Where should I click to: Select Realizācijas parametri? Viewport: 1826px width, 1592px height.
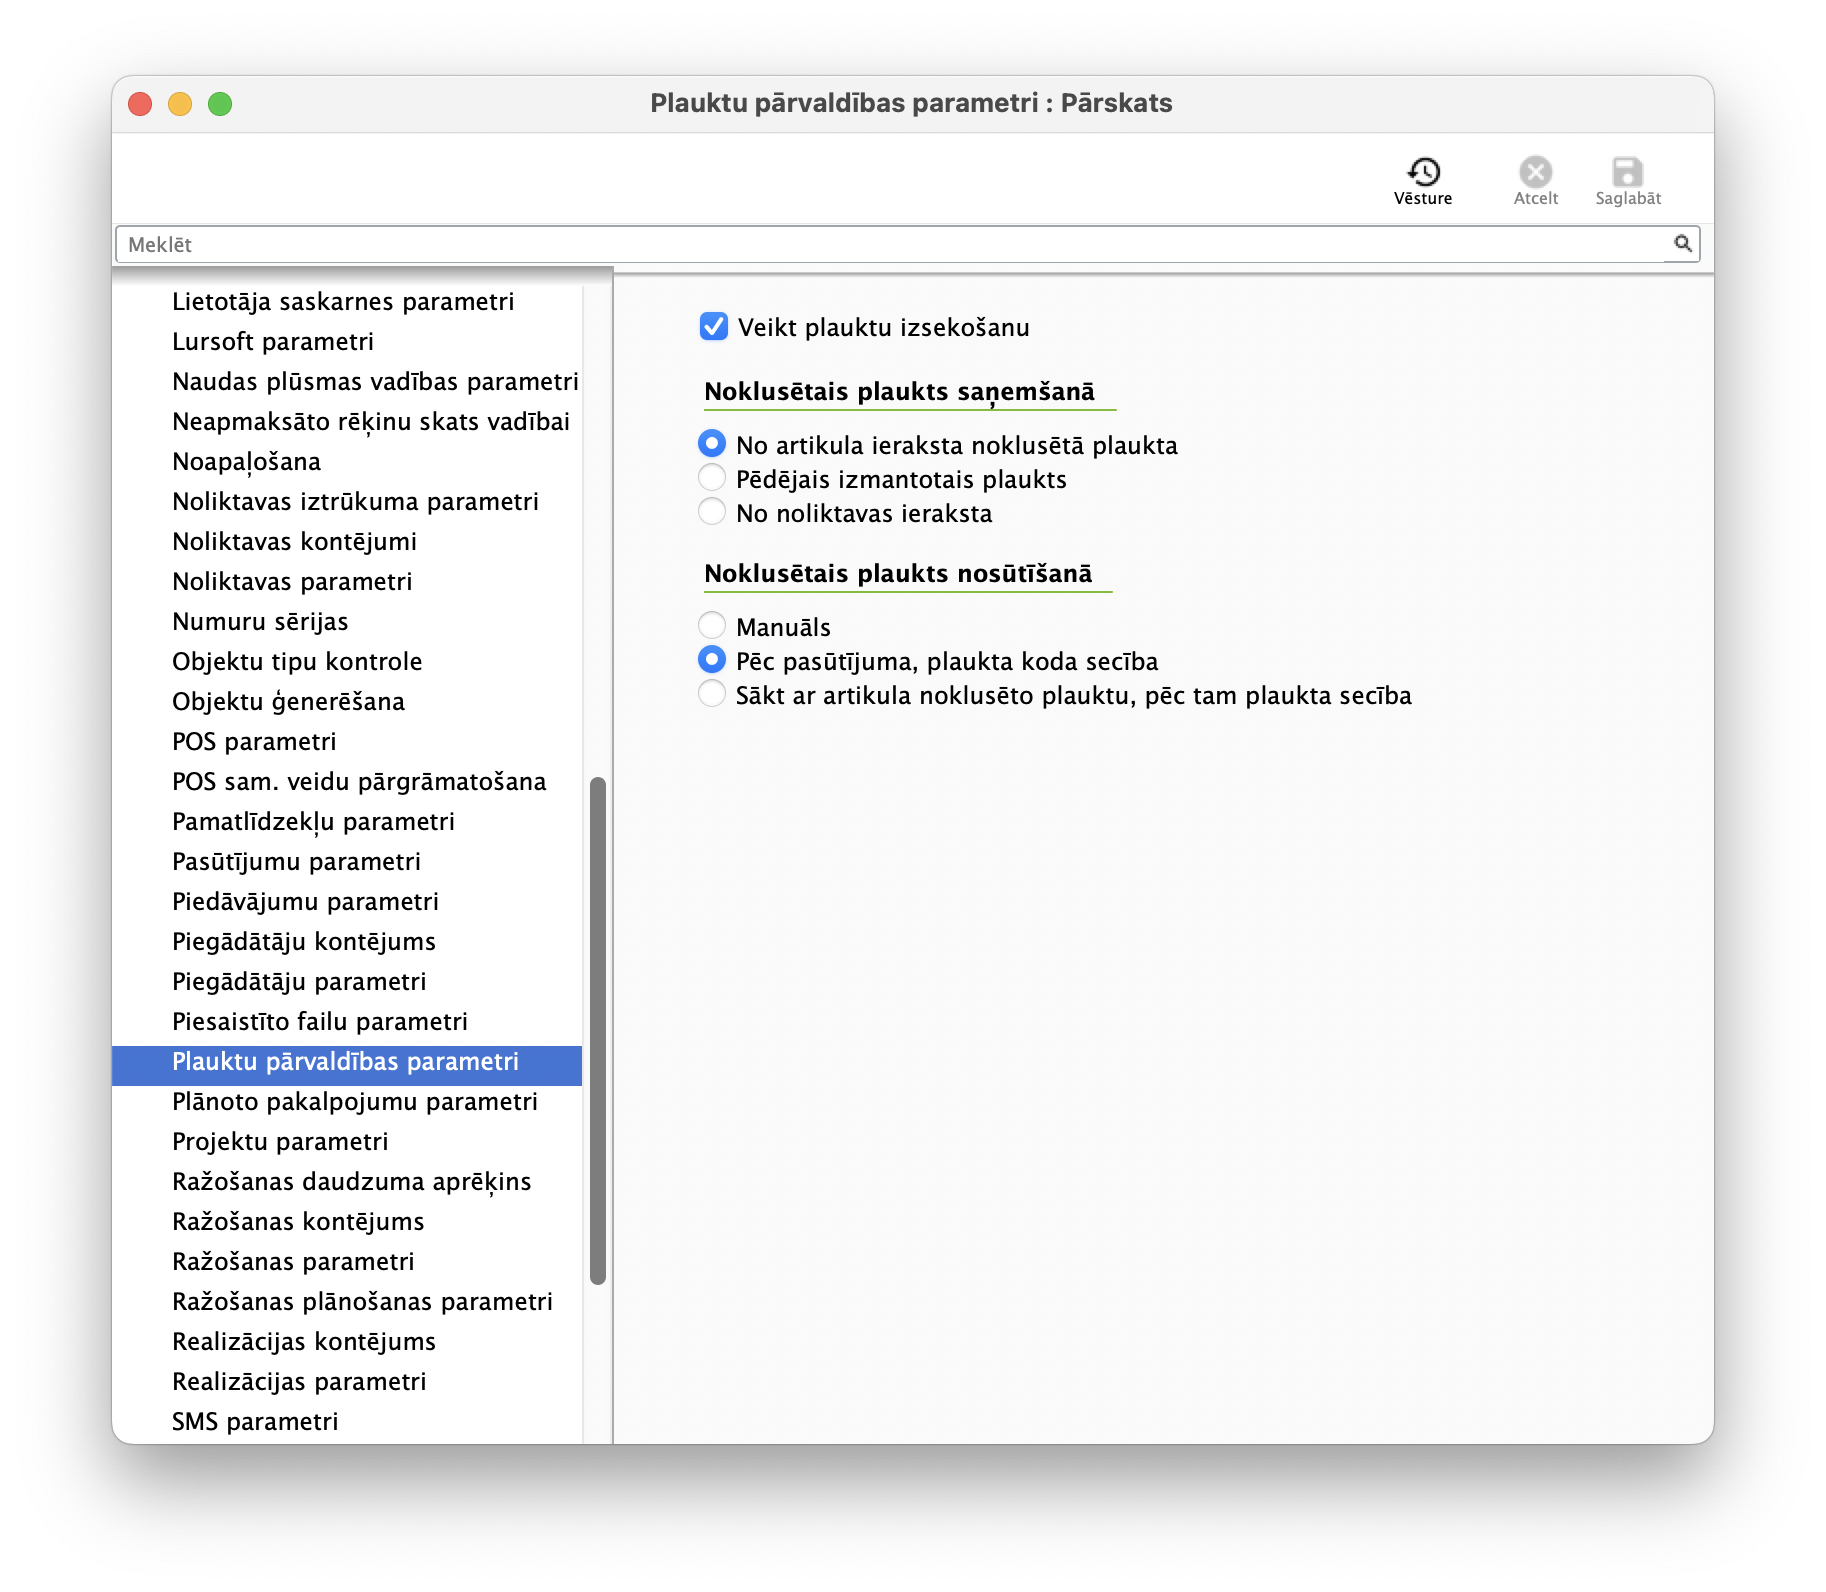347,1381
